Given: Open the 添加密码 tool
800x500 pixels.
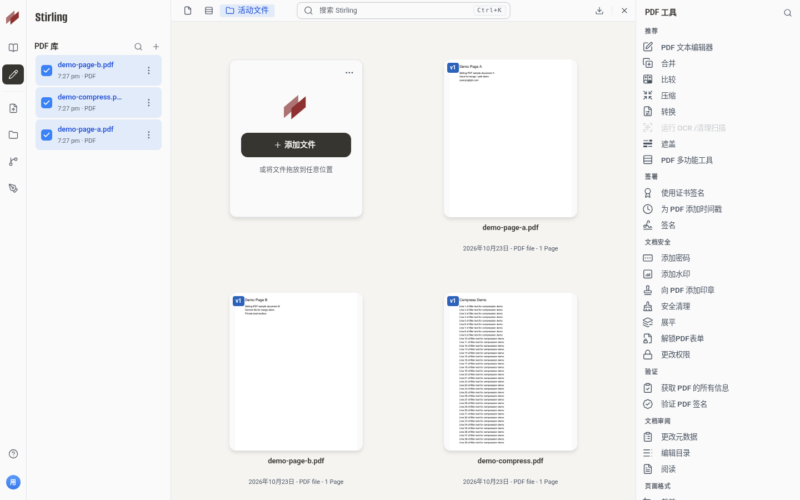Looking at the screenshot, I should point(675,258).
